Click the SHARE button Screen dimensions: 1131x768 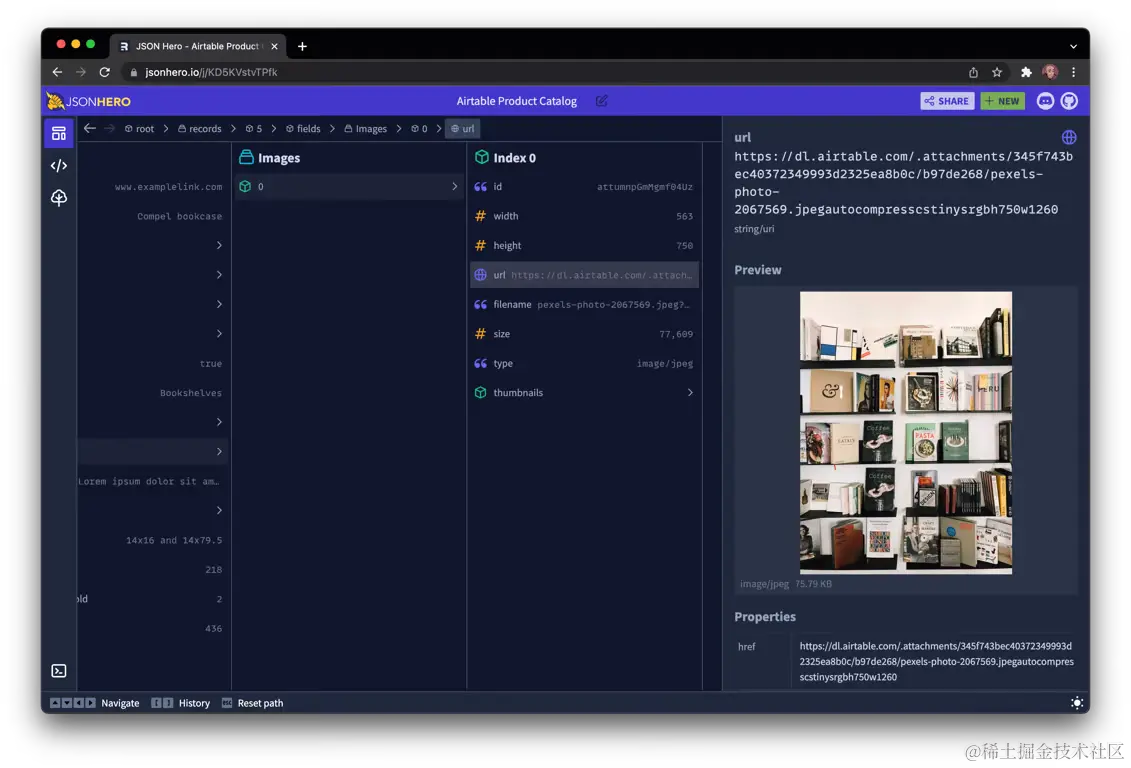click(x=947, y=101)
